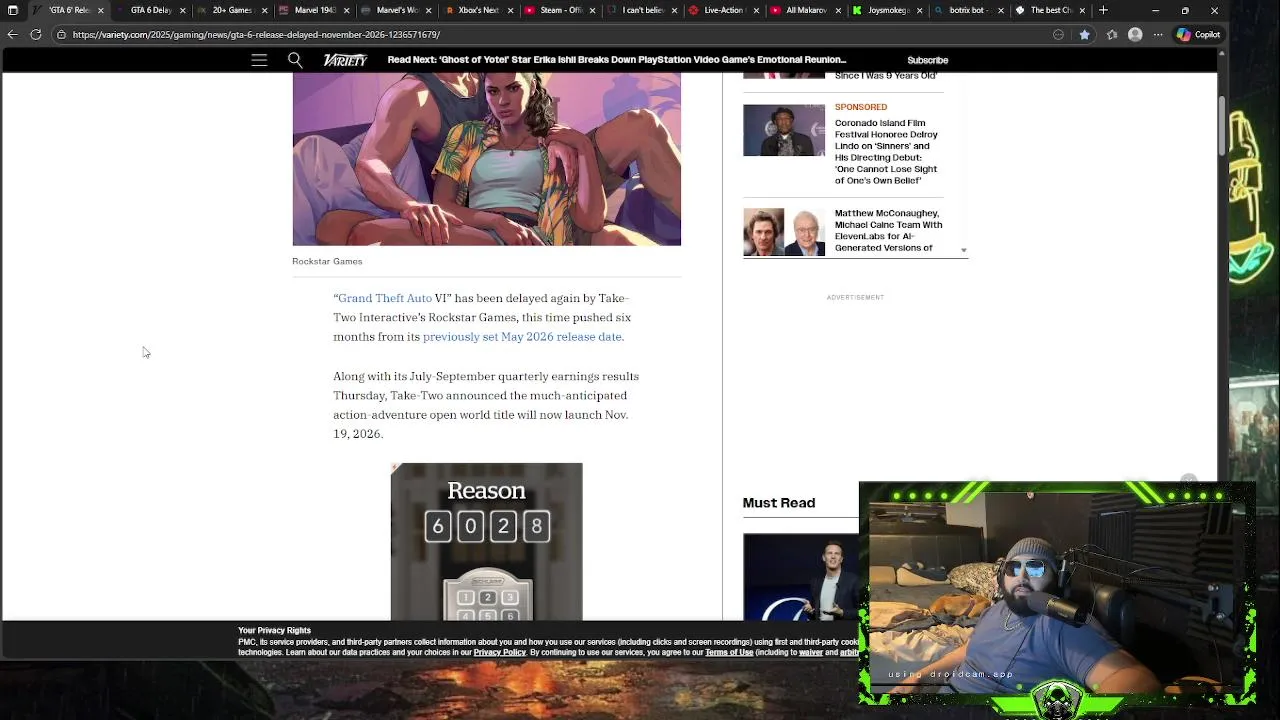Close the Steam tab

pos(592,10)
